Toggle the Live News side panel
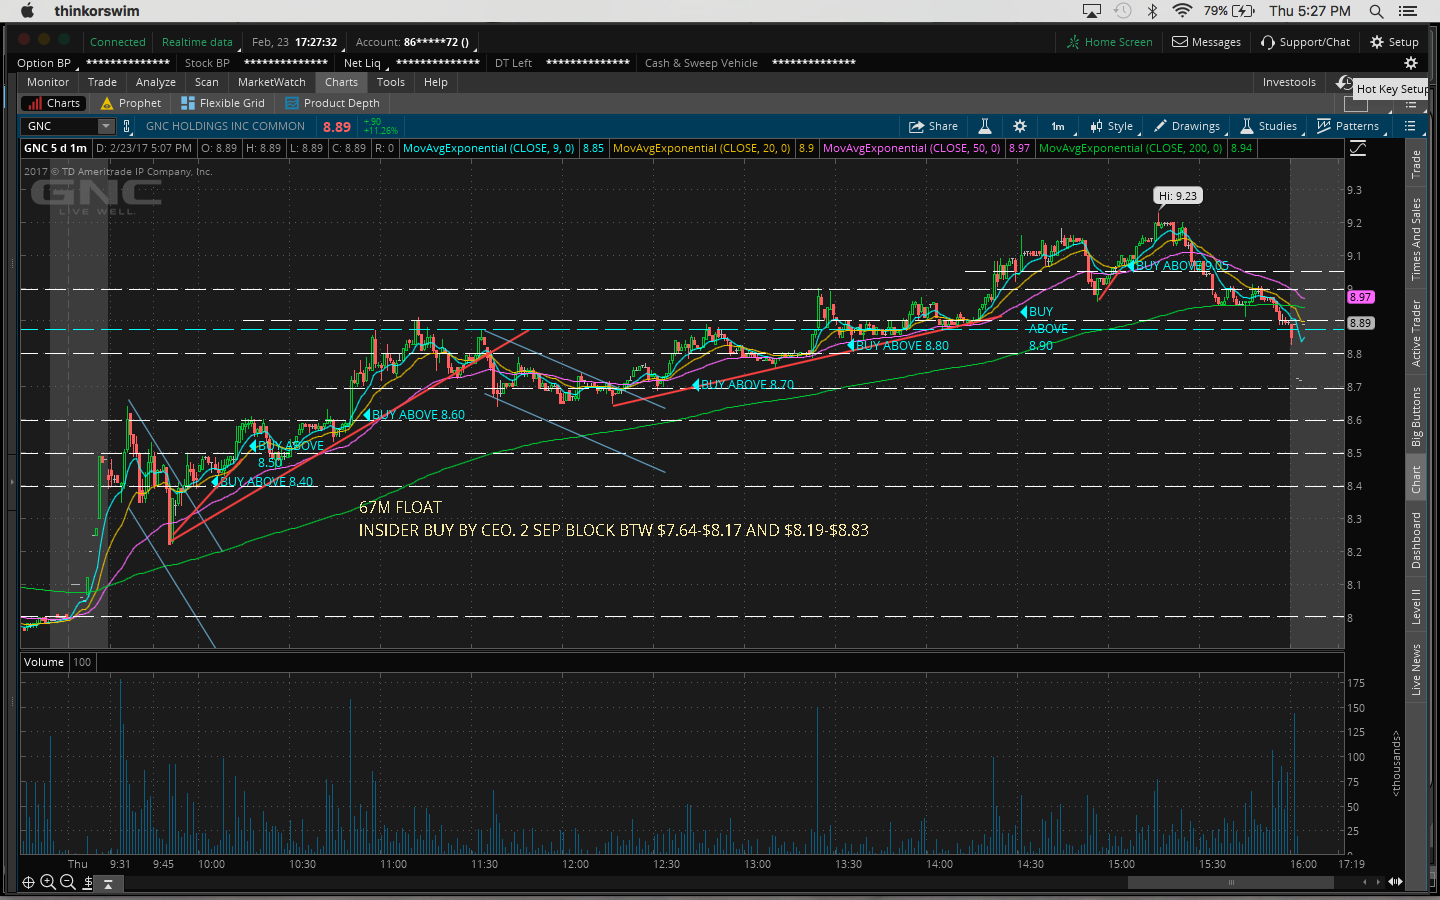Viewport: 1440px width, 900px height. [x=1416, y=670]
